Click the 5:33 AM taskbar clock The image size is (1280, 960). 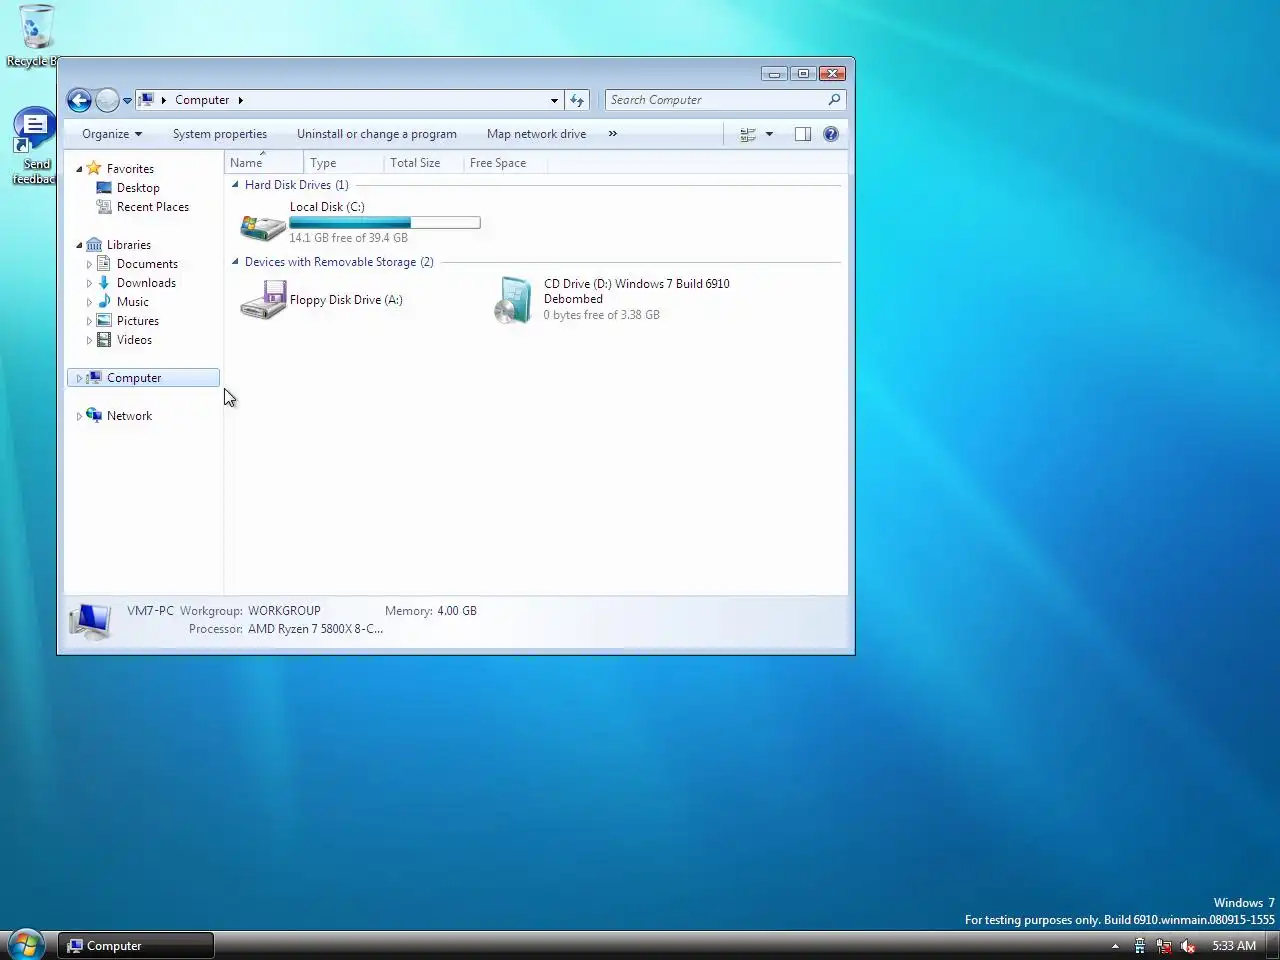click(1234, 946)
